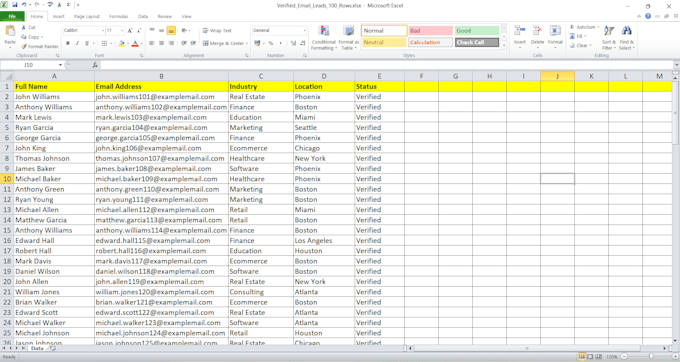Open Excel Help question mark icon
The image size is (680, 362).
point(648,16)
